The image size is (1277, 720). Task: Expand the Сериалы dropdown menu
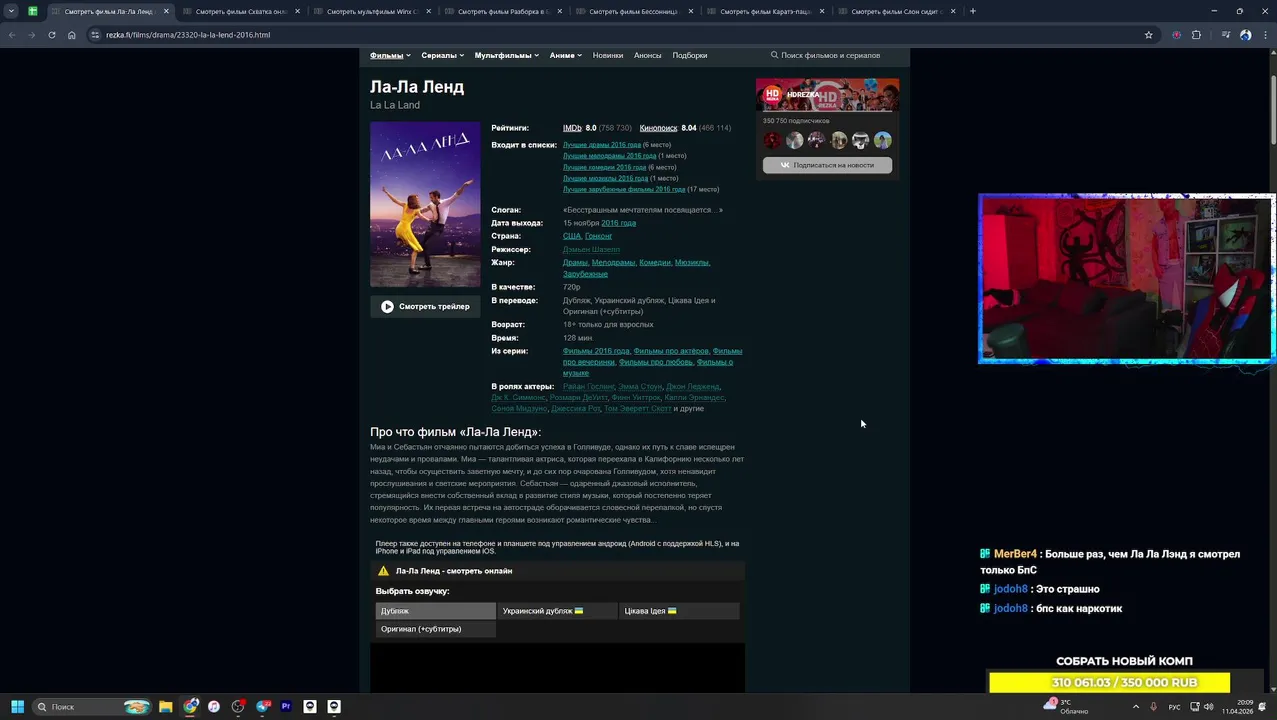pos(442,55)
